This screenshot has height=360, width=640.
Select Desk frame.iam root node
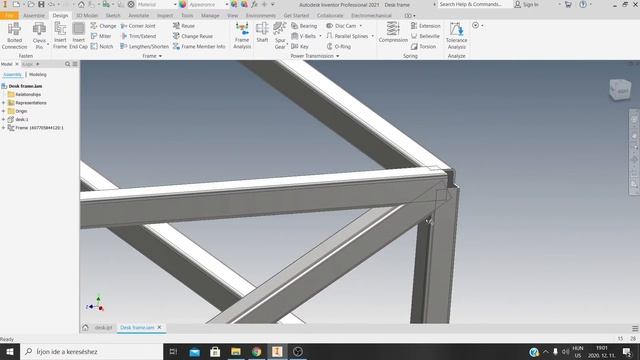tap(25, 86)
